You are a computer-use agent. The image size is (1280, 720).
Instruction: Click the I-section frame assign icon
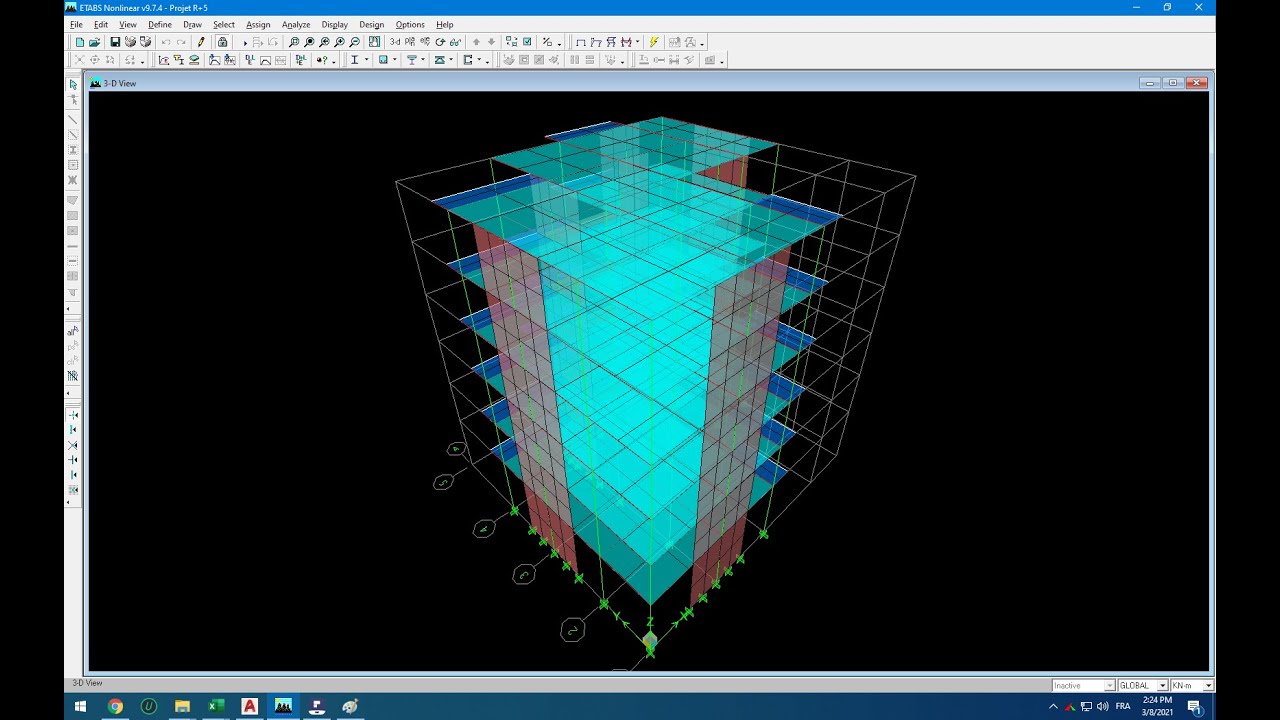pyautogui.click(x=354, y=60)
